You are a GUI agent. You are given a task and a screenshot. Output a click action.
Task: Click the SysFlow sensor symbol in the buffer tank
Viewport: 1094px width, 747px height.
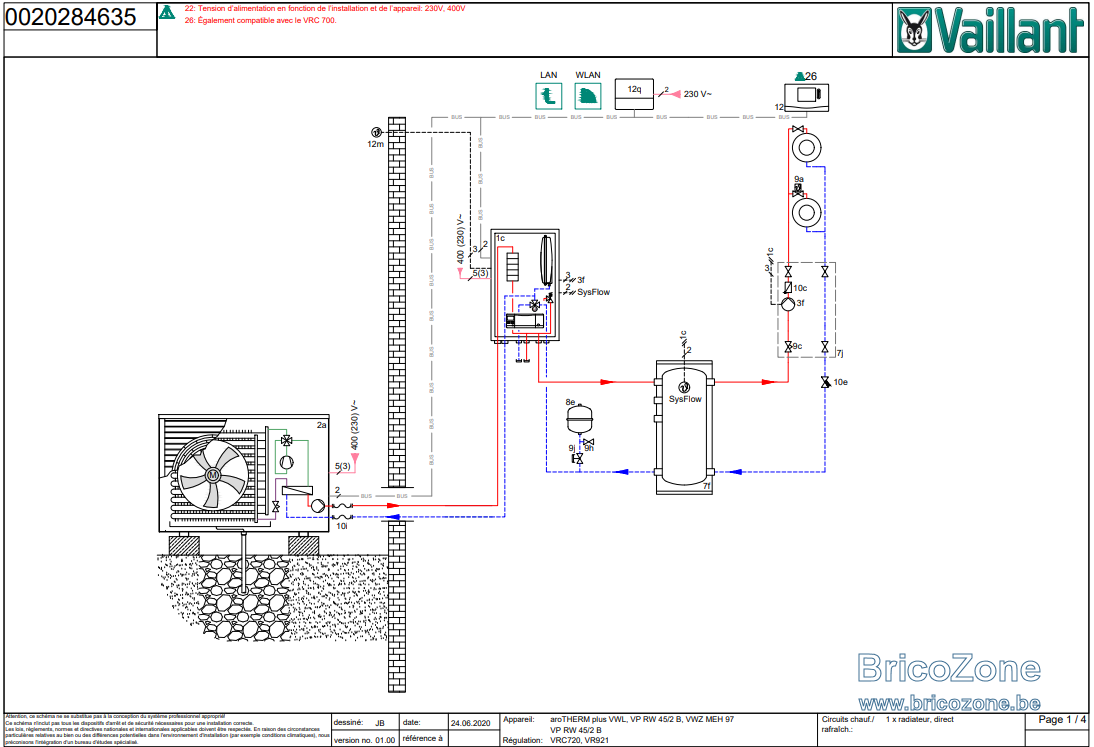point(684,387)
